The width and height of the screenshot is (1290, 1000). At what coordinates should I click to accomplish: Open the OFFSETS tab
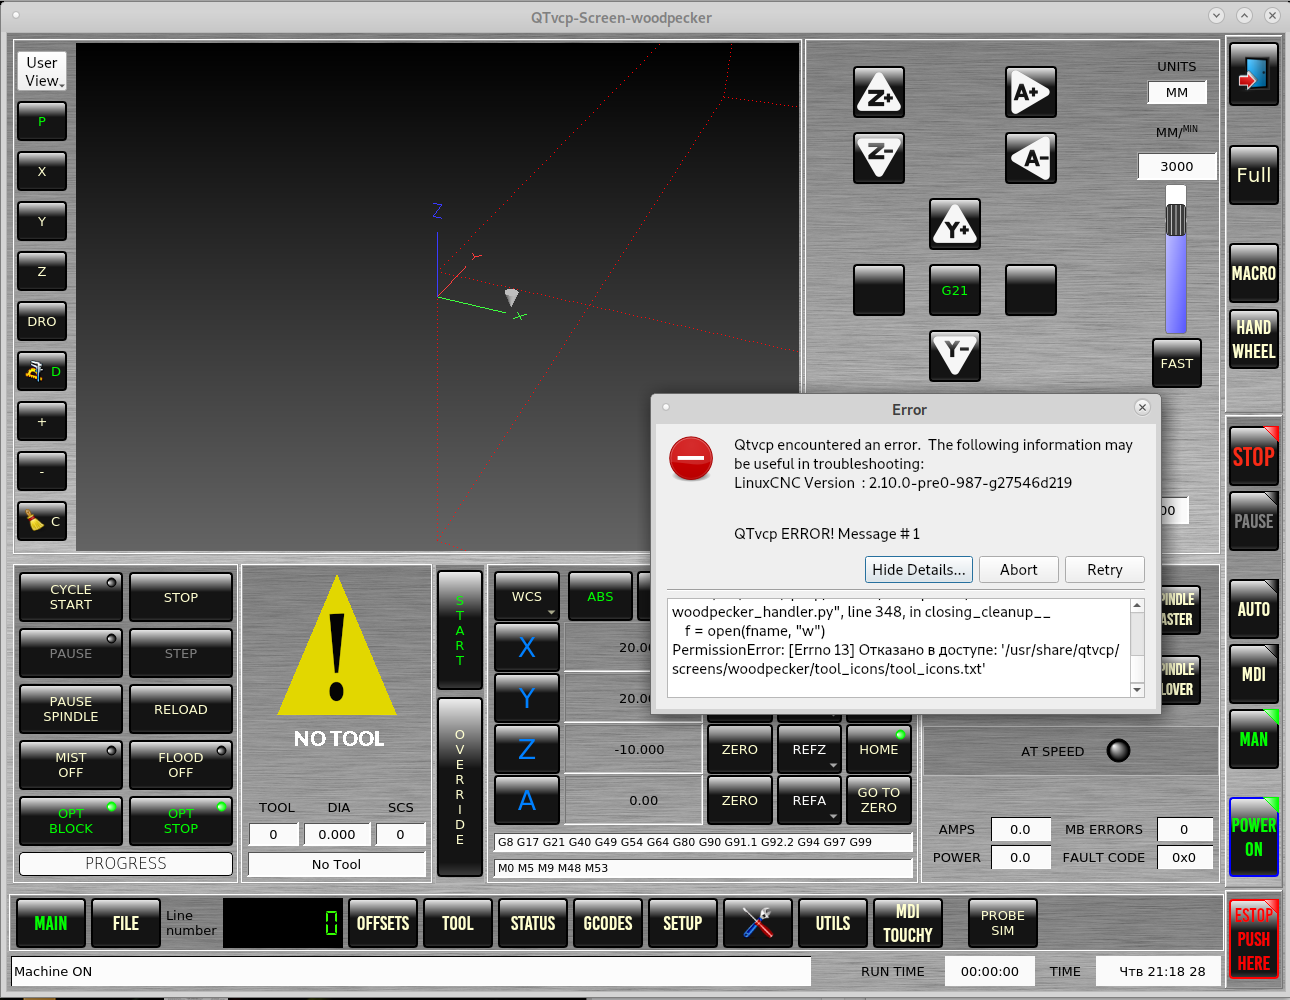point(383,923)
